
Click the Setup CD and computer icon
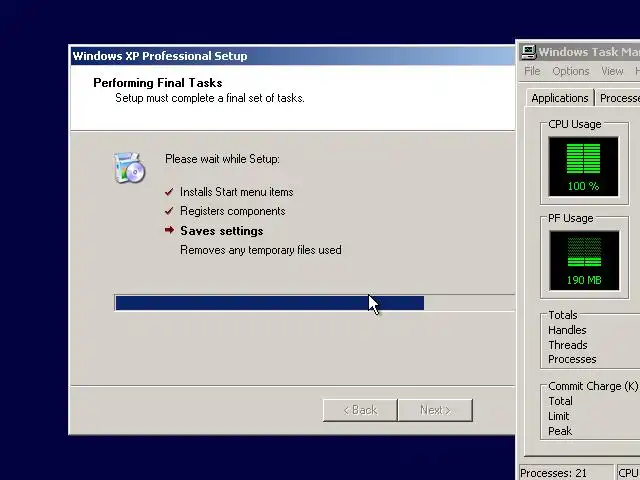(x=129, y=167)
